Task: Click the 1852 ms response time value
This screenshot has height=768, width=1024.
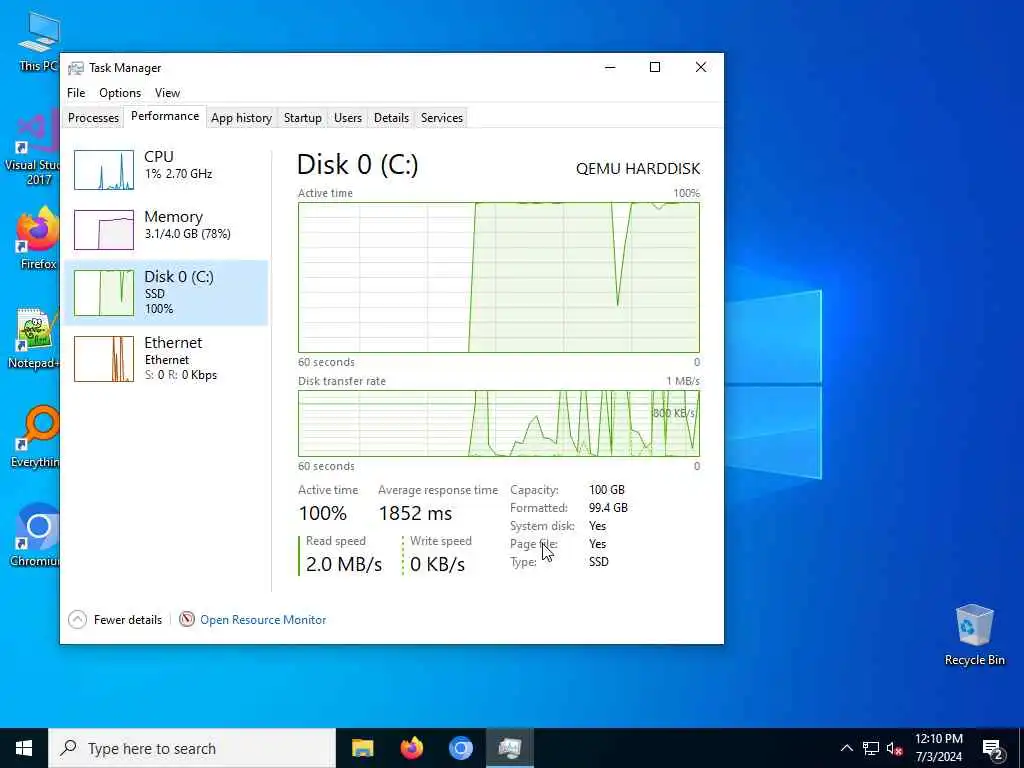Action: click(x=415, y=513)
